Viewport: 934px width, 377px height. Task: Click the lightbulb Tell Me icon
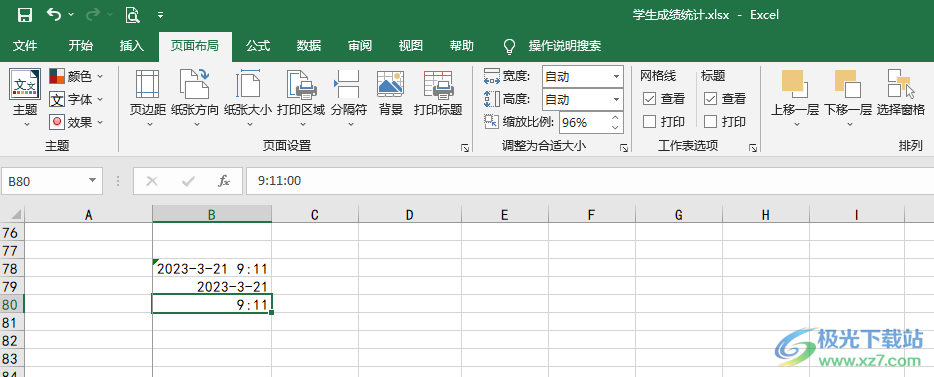click(x=509, y=46)
